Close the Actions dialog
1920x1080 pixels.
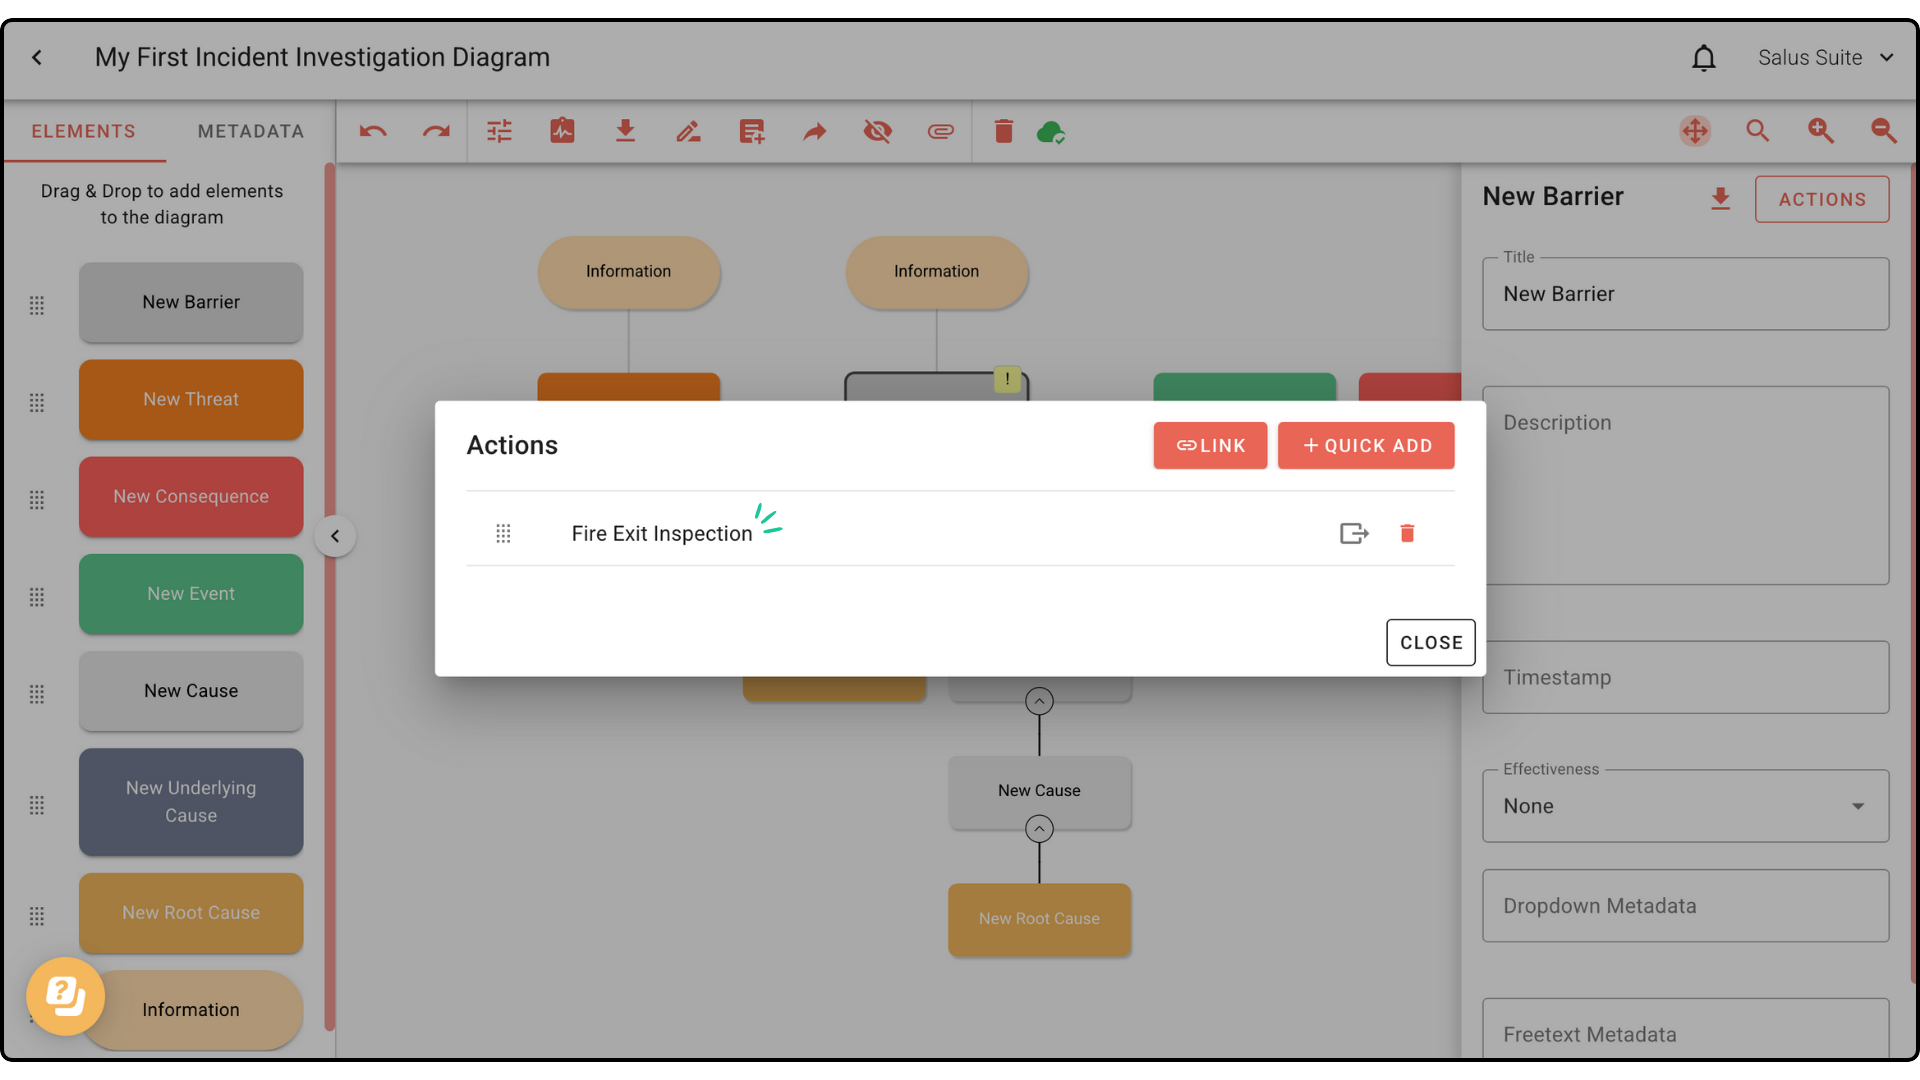coord(1430,642)
